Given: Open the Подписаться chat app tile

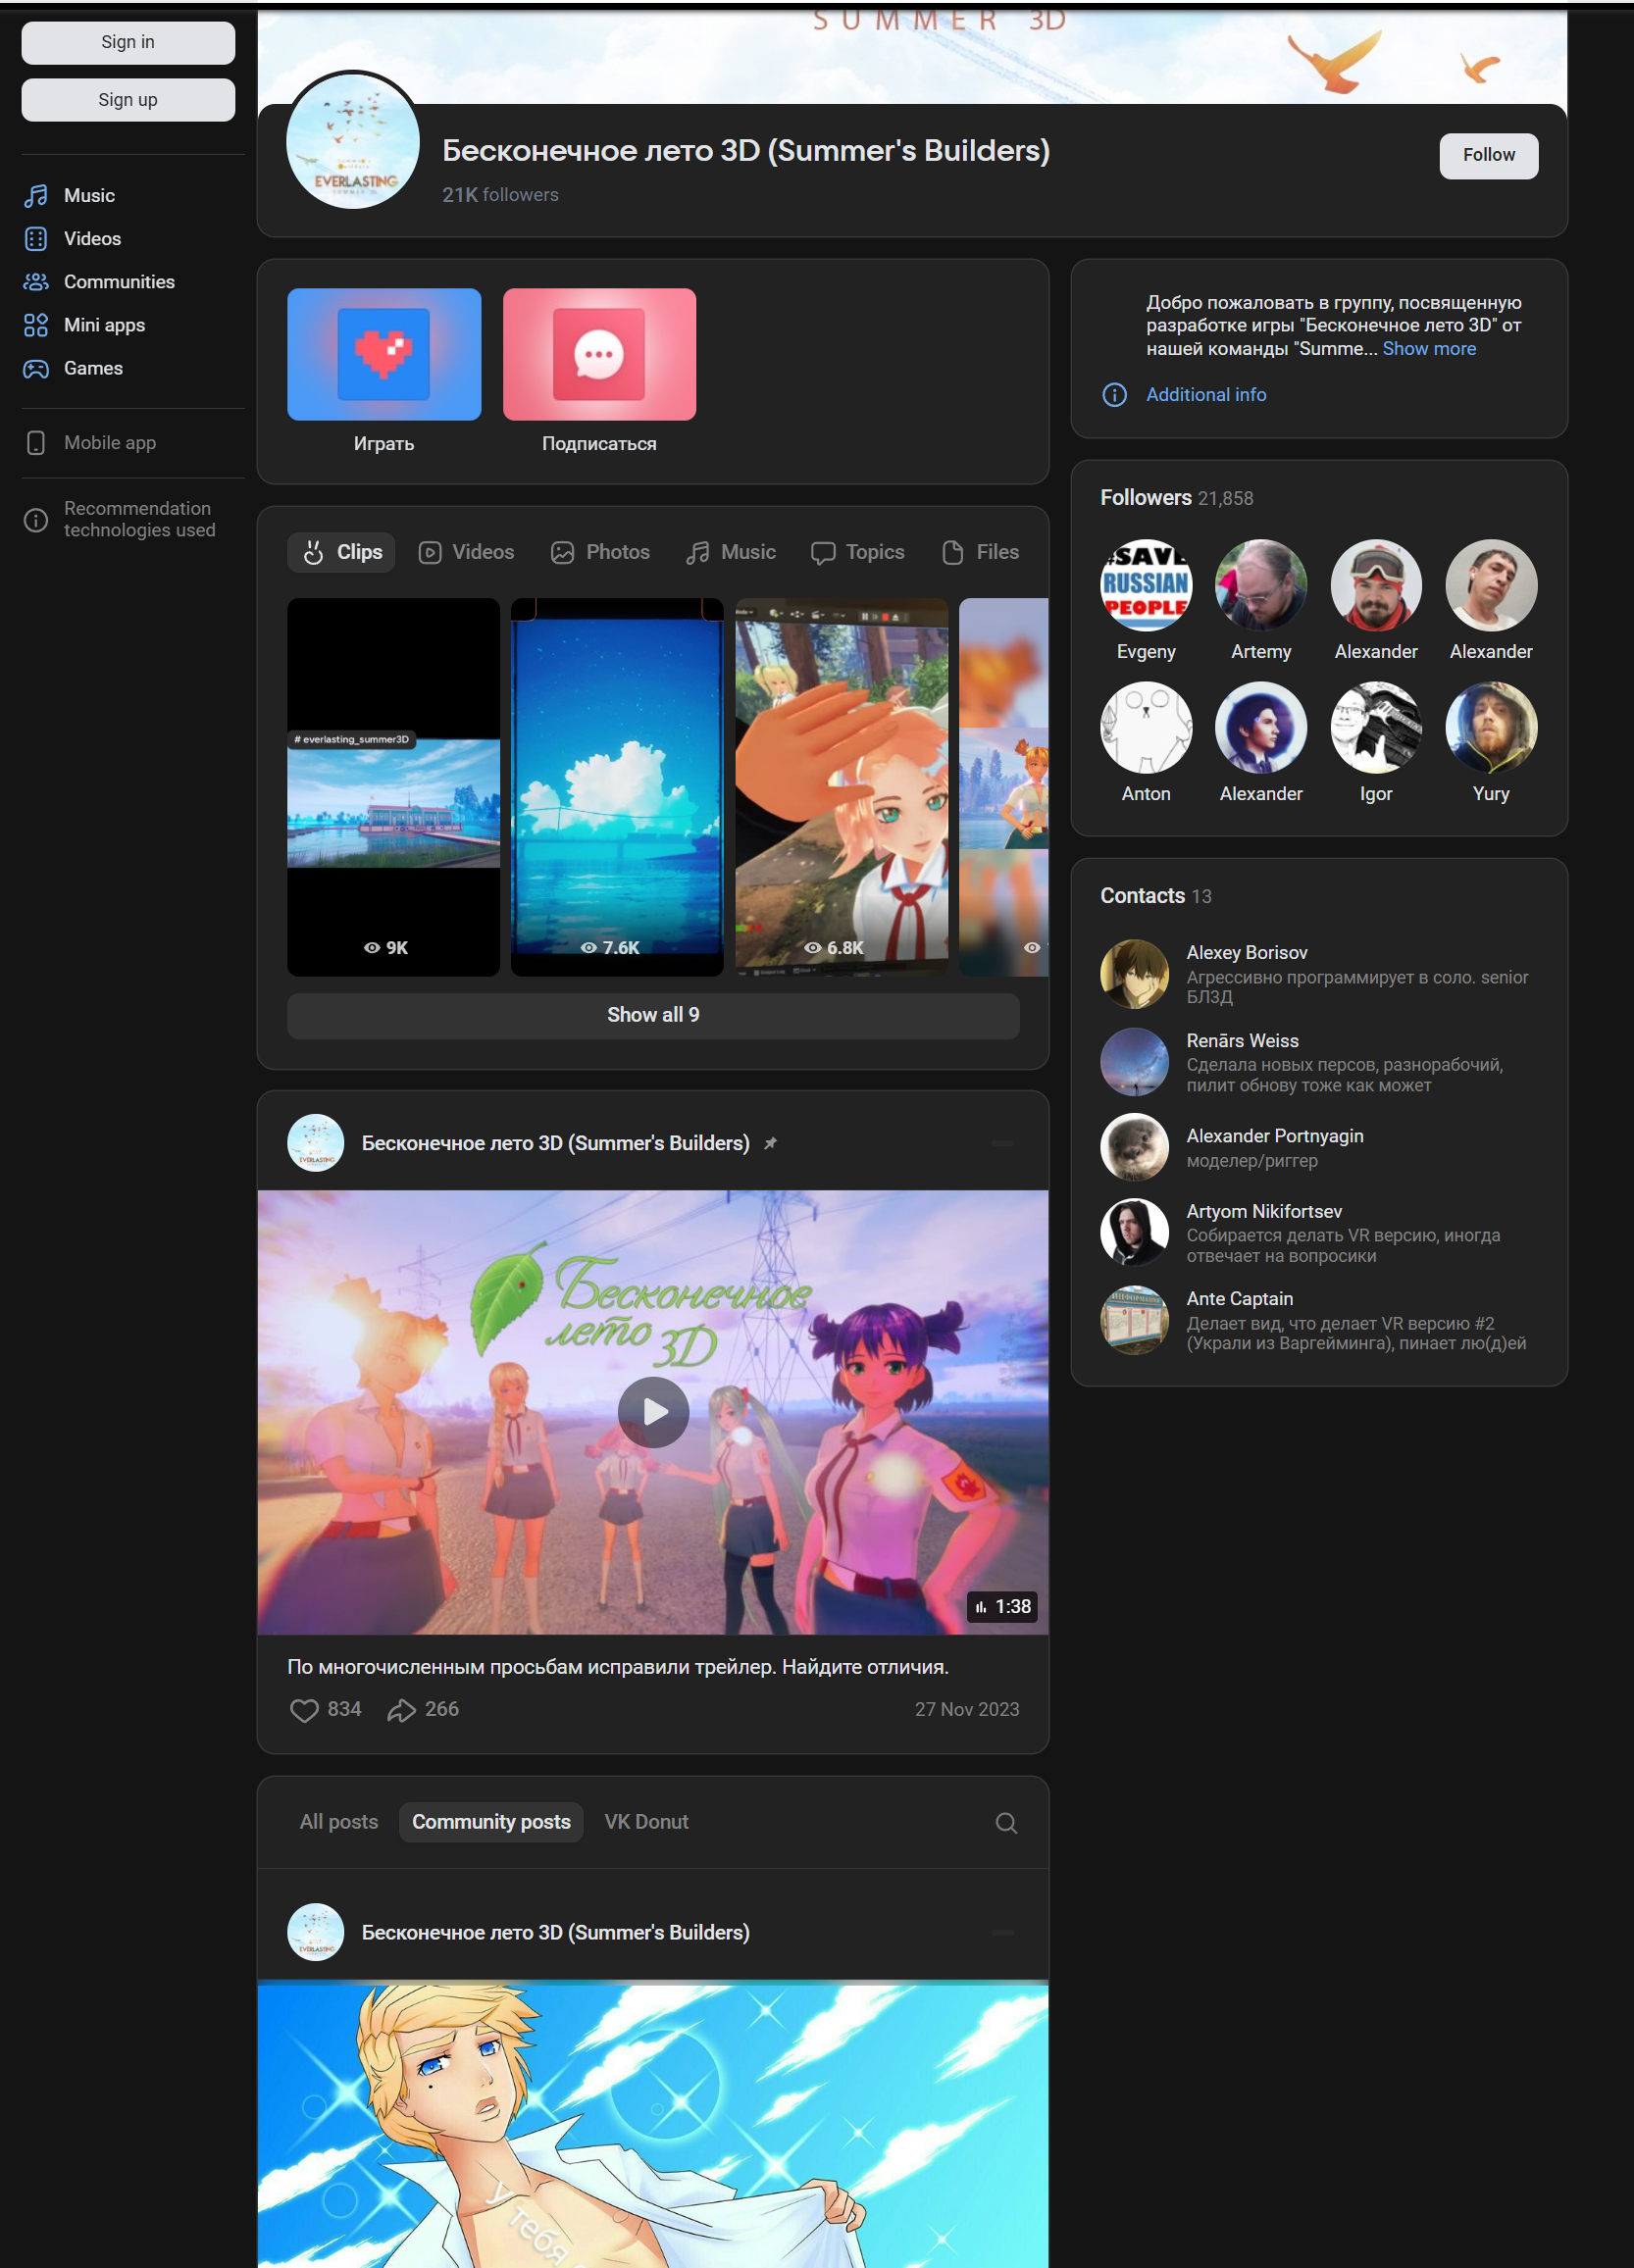Looking at the screenshot, I should tap(599, 355).
